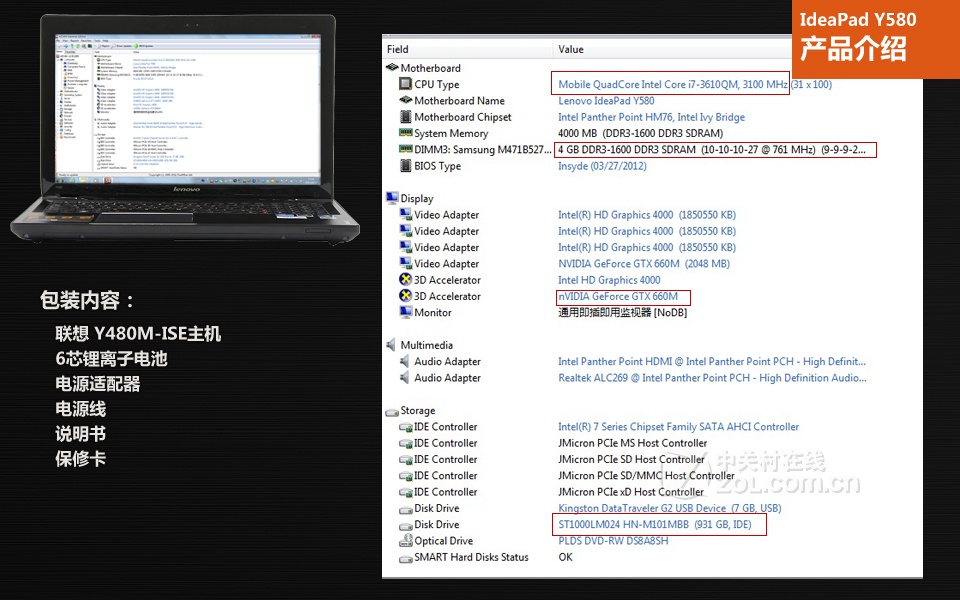960x600 pixels.
Task: Click the Motherboard group header icon
Action: pos(392,67)
